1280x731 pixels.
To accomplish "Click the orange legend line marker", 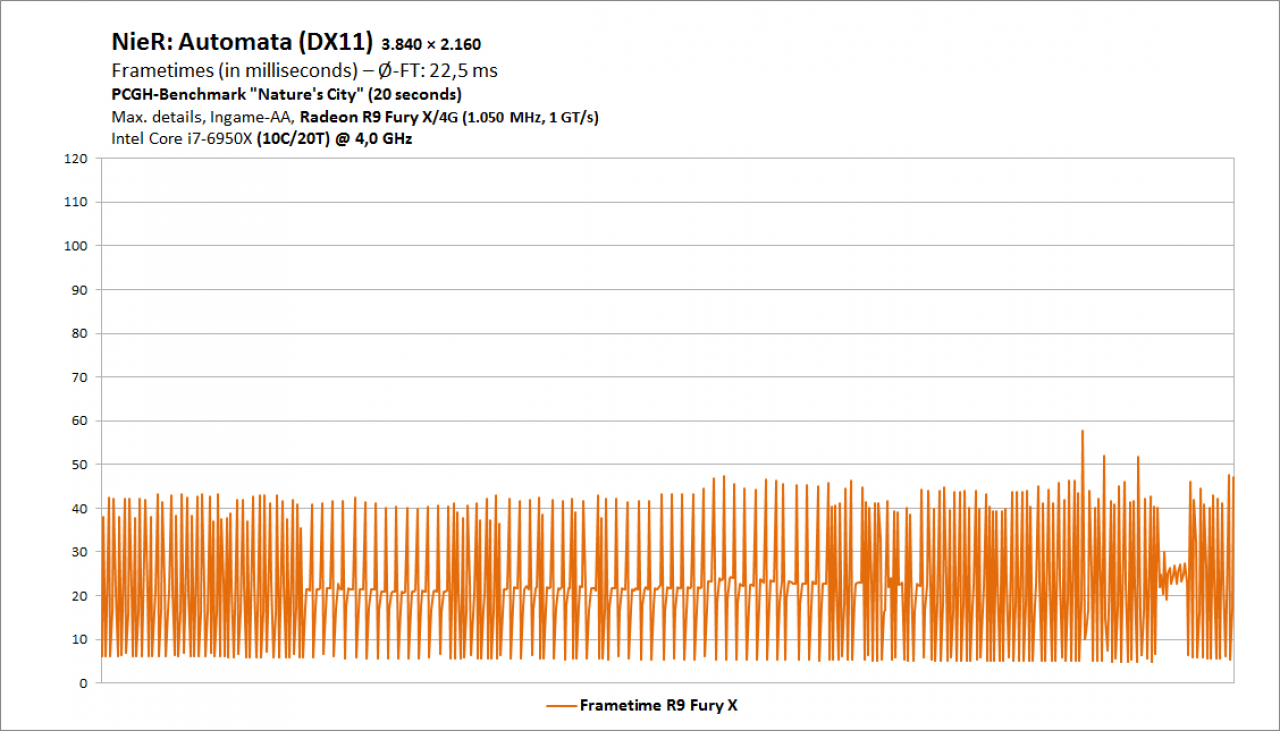I will pos(561,706).
